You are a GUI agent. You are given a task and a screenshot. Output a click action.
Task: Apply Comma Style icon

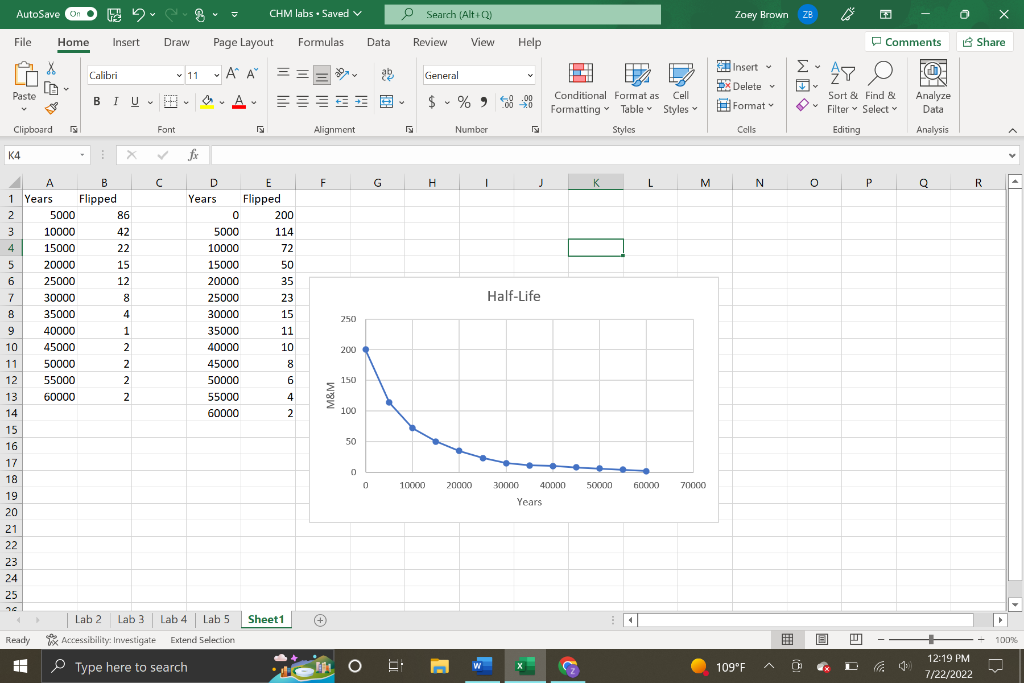point(483,102)
